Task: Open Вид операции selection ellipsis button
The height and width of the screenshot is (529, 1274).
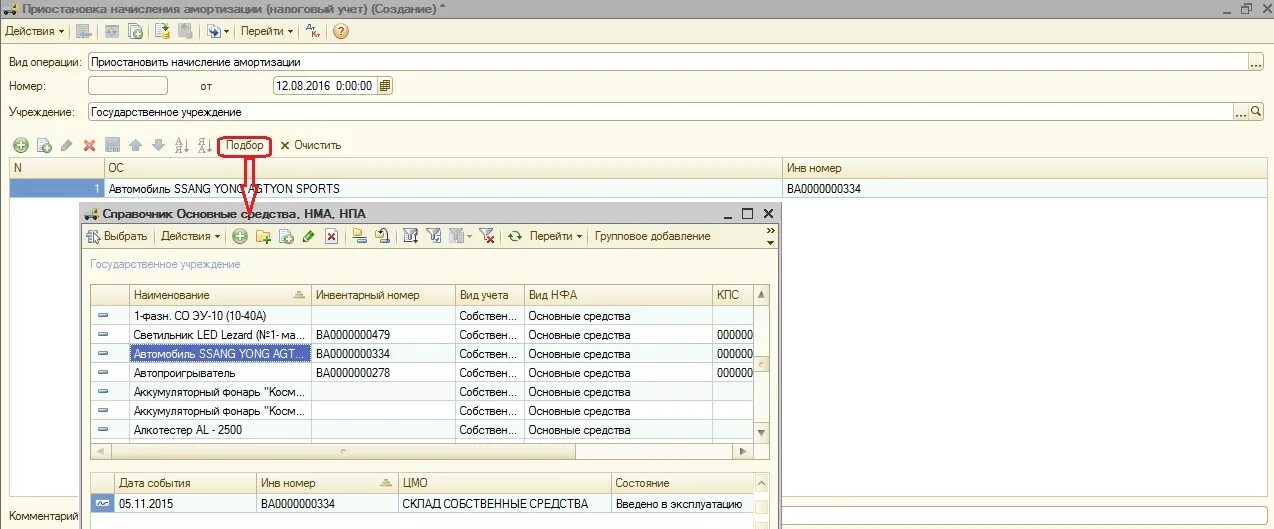Action: point(1256,62)
